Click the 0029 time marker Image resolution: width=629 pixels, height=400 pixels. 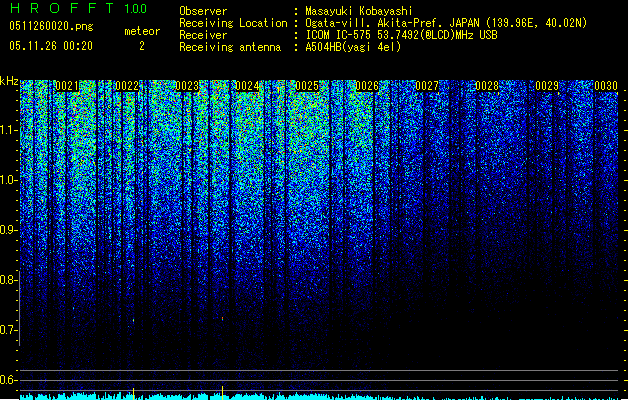[x=547, y=86]
